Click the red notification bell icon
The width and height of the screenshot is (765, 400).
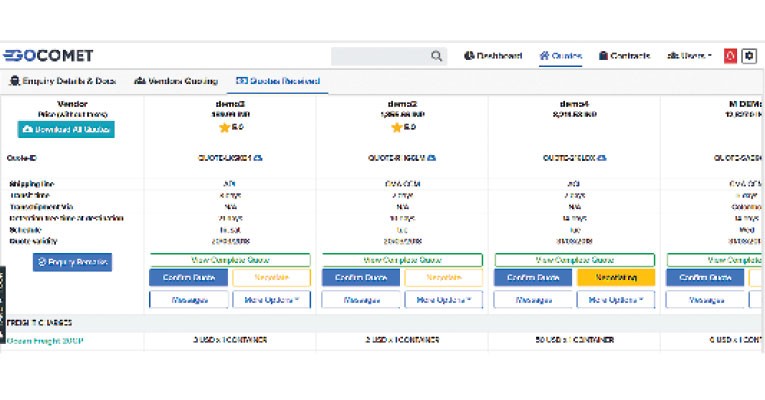(x=730, y=56)
